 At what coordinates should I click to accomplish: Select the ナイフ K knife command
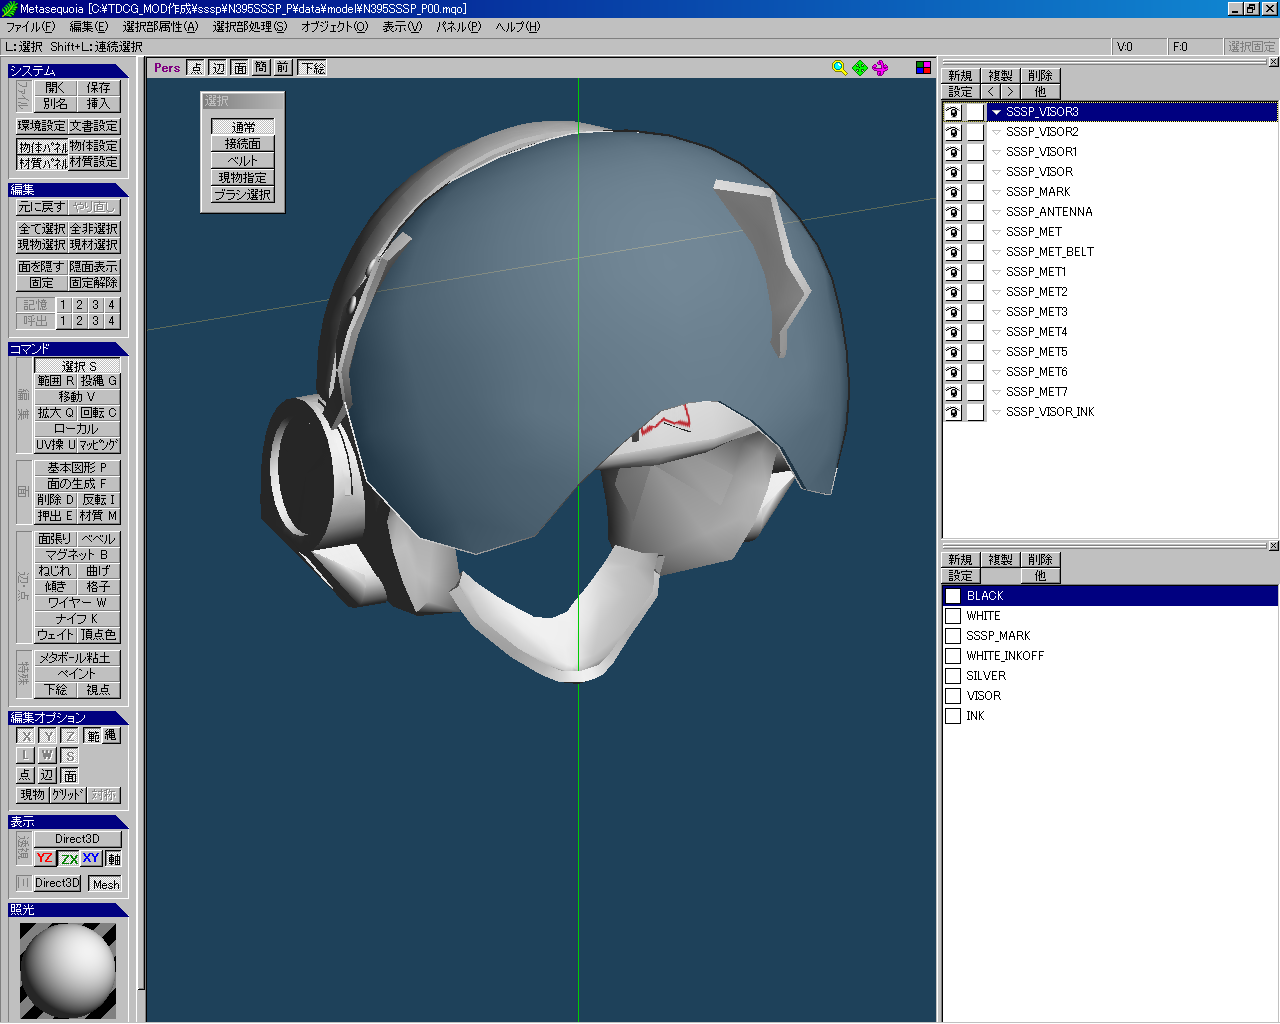77,619
